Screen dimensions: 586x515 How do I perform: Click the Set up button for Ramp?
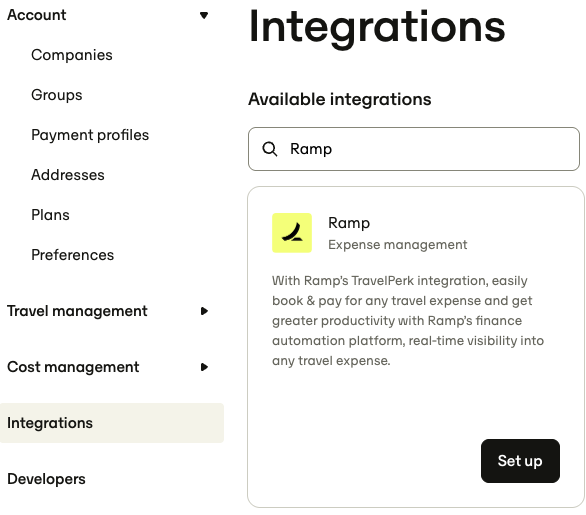520,461
